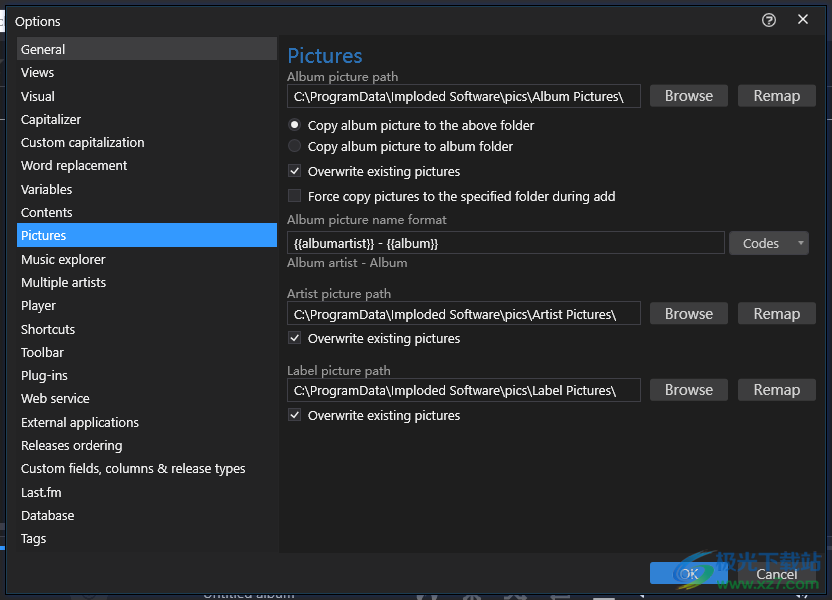Toggle first 'Overwrite existing pictures' checkbox under album path
Screen dimensions: 832x600
coord(295,171)
